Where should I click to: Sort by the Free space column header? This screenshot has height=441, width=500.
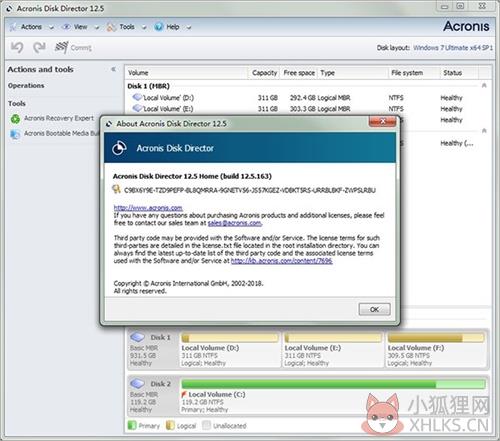coord(299,73)
